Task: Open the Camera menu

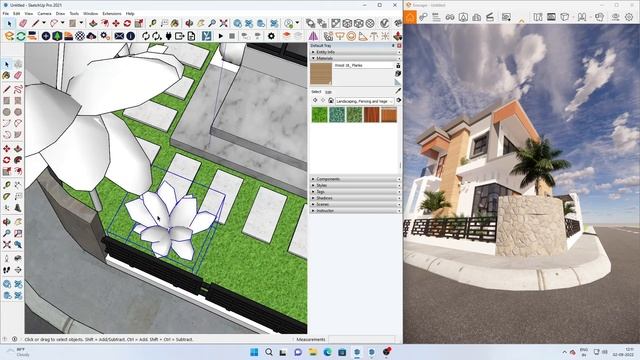Action: 44,13
